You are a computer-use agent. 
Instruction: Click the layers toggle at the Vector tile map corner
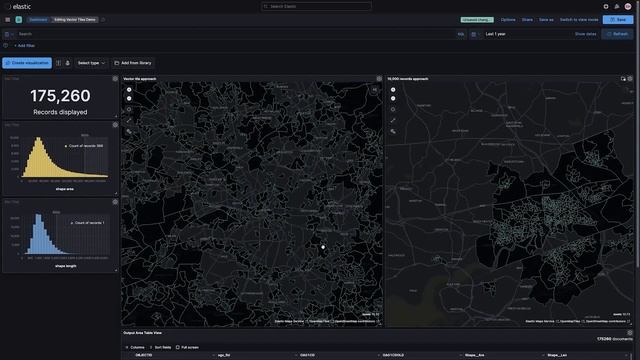click(374, 89)
